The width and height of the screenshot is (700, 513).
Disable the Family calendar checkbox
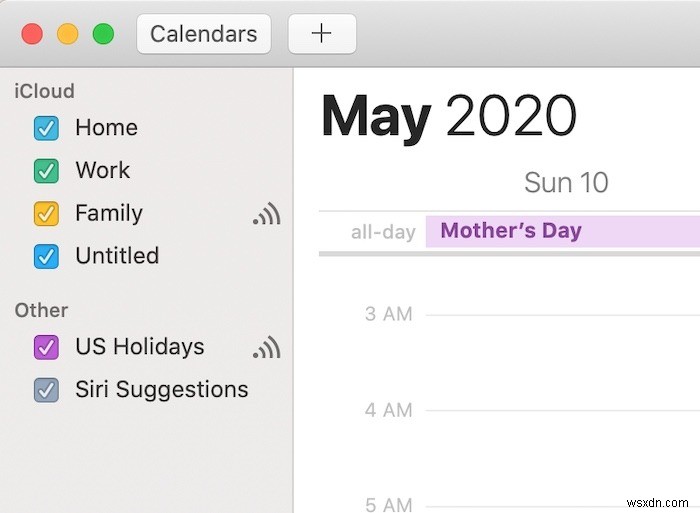(46, 214)
